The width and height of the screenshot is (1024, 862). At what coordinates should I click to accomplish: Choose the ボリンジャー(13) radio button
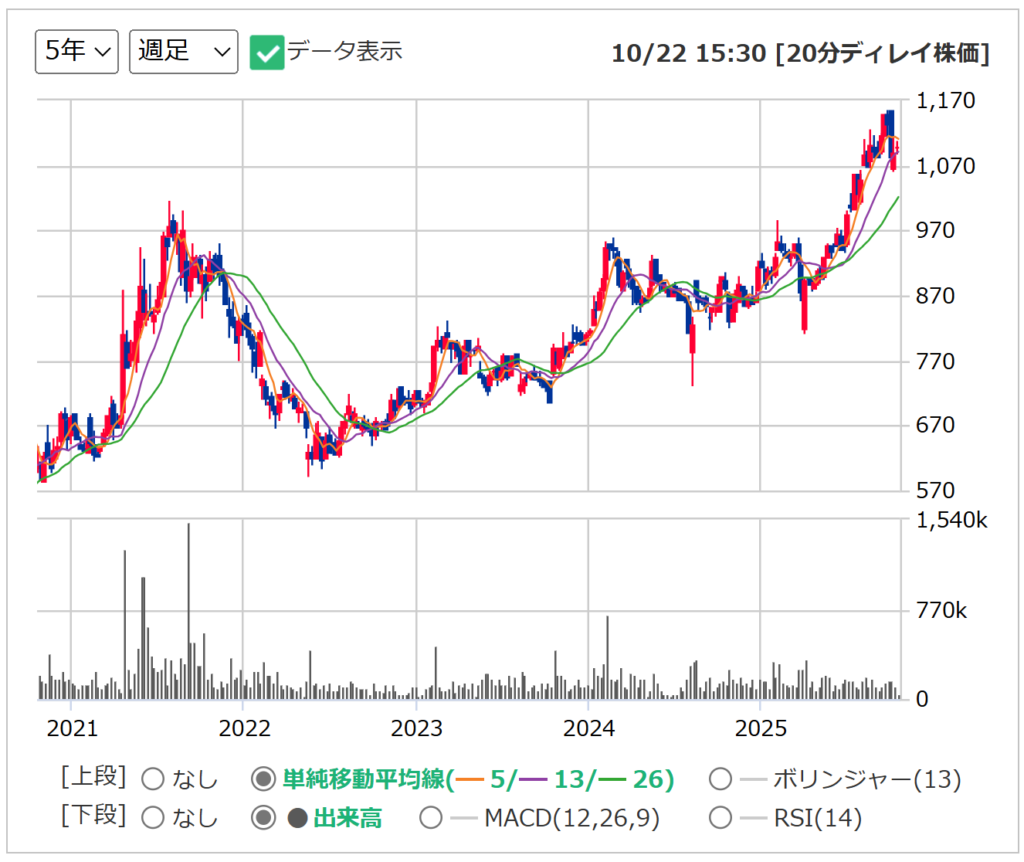tap(720, 779)
